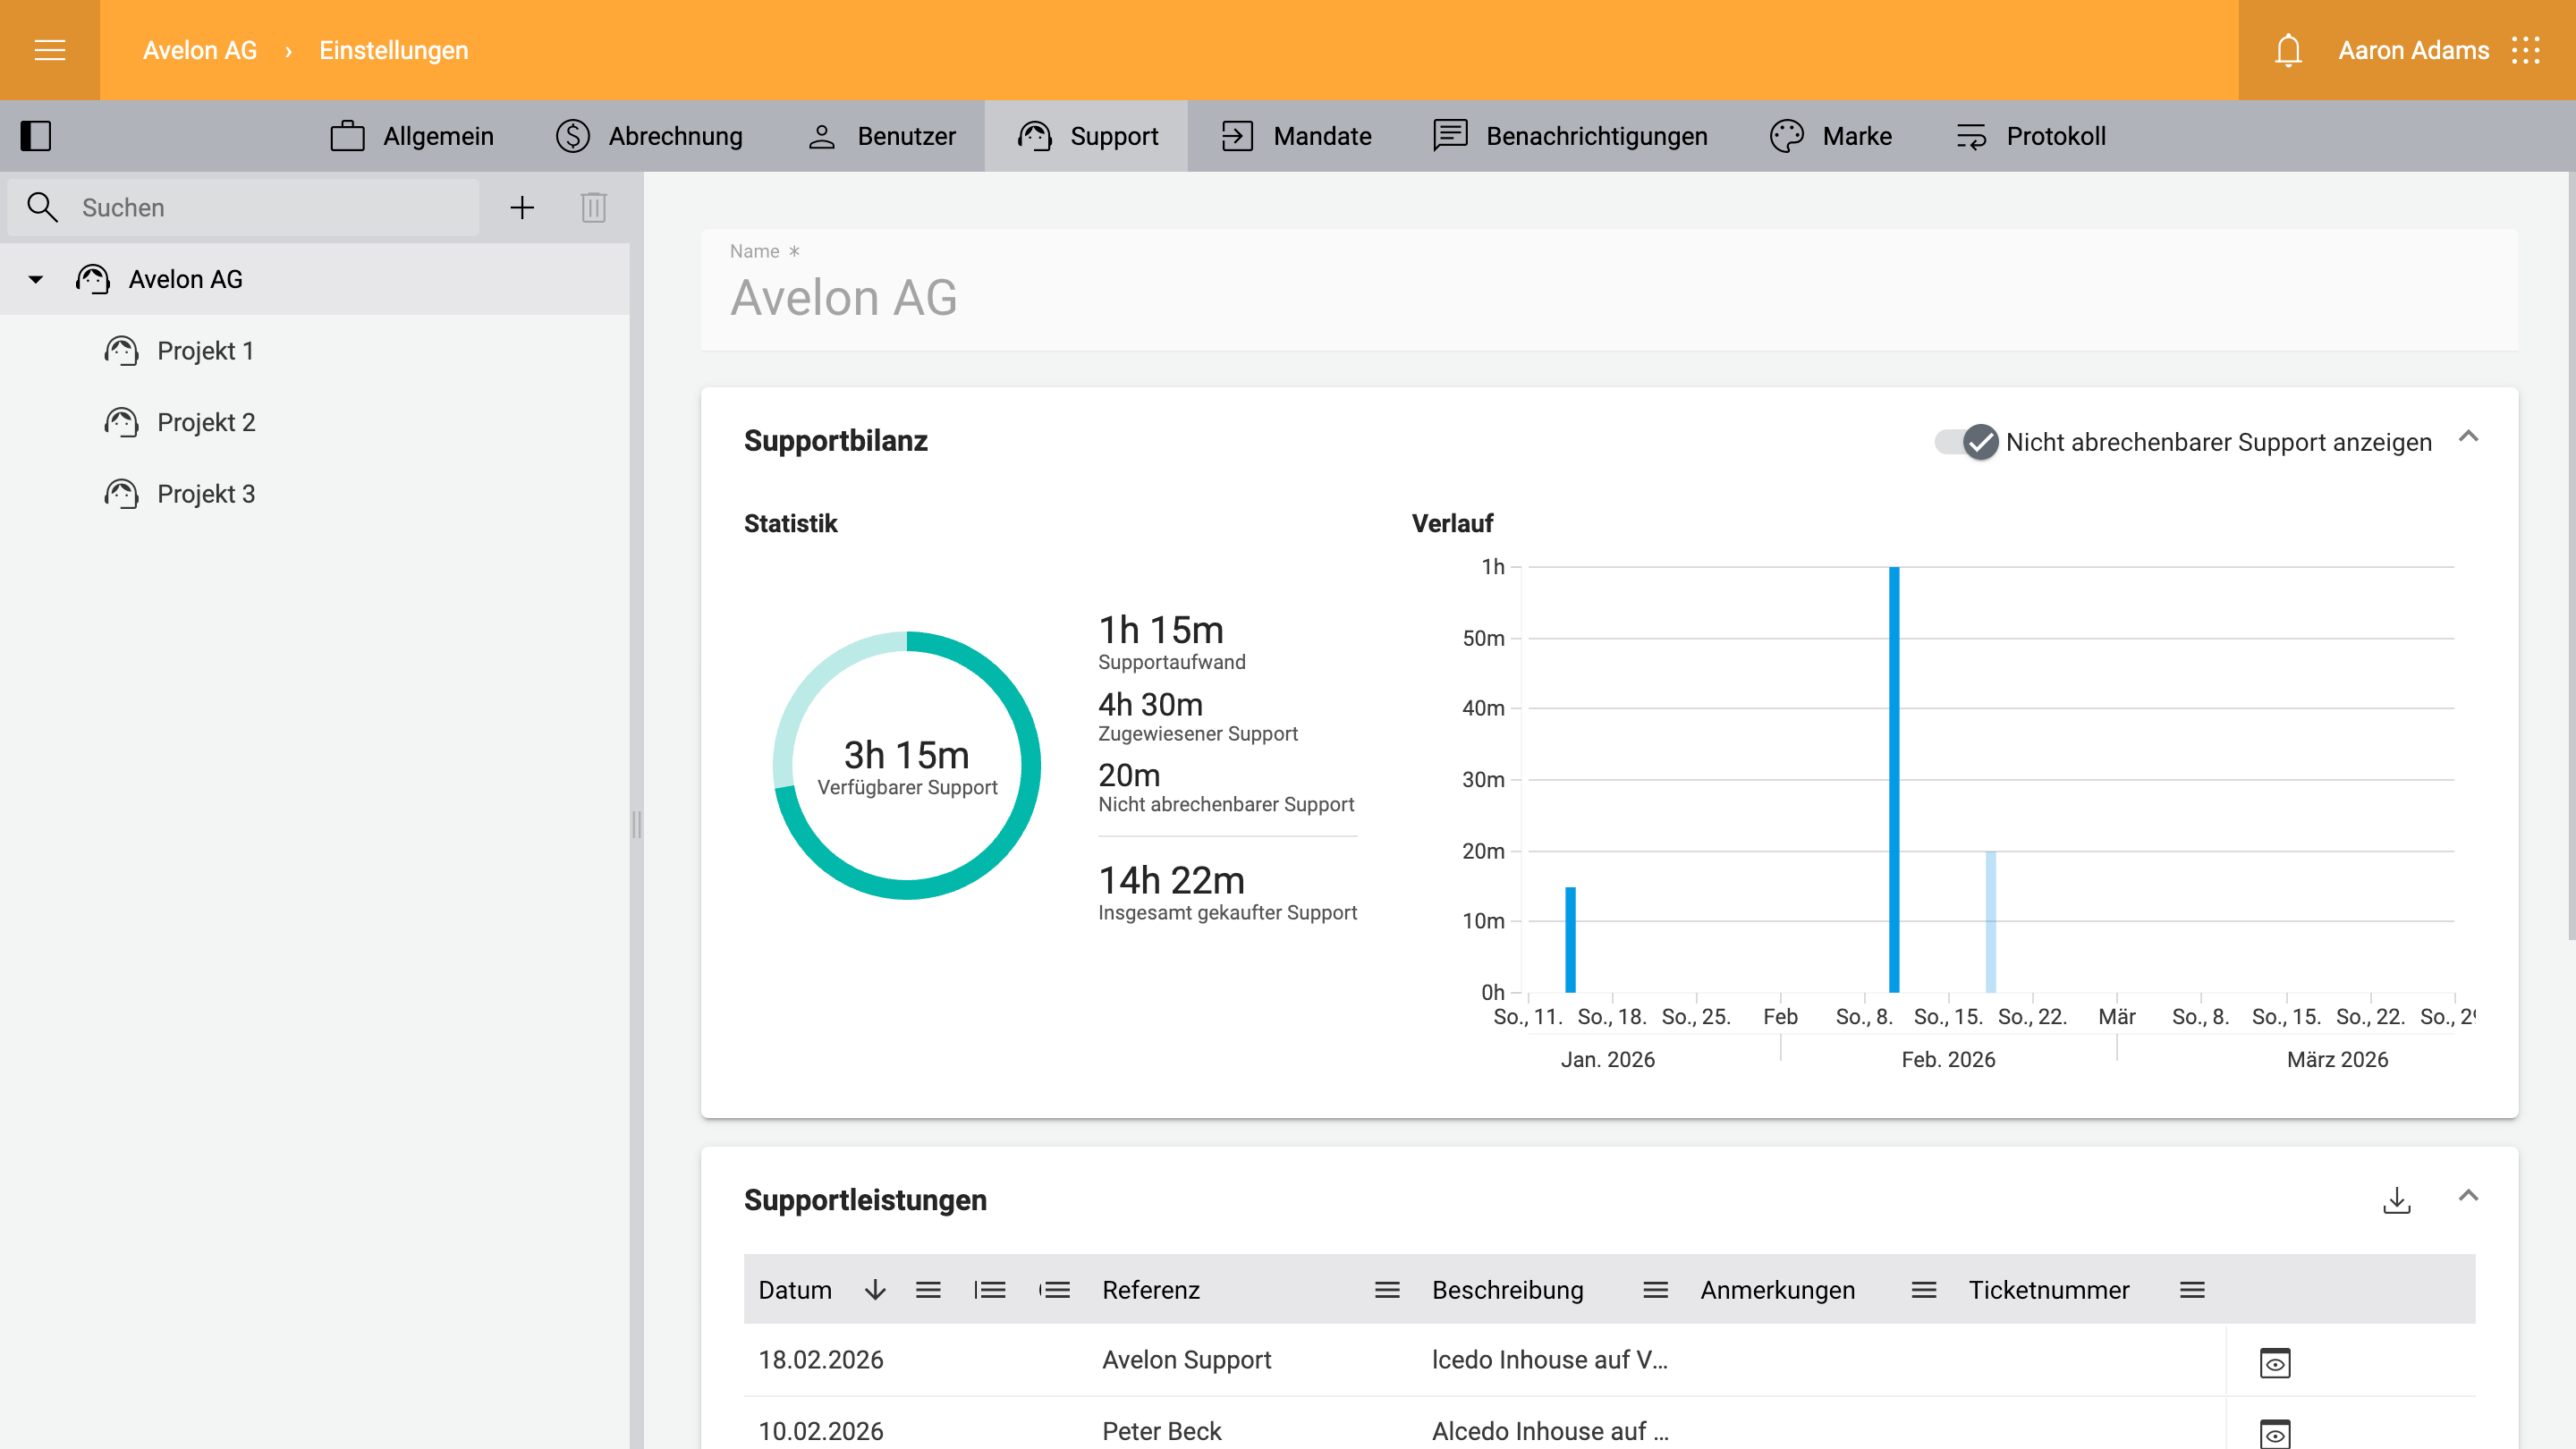Screen dimensions: 2576x1449
Task: Collapse the Avelon AG tree node
Action: [36, 280]
